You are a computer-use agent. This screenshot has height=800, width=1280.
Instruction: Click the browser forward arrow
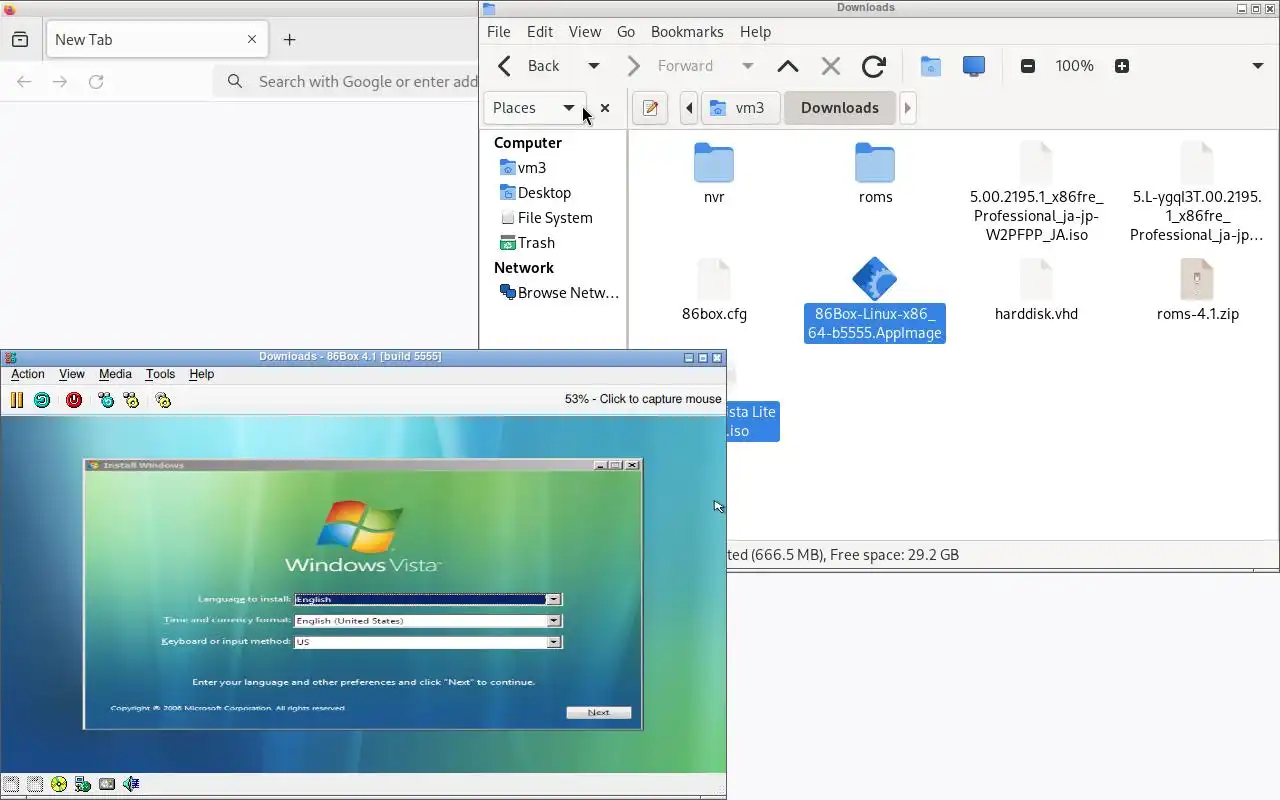click(x=60, y=82)
